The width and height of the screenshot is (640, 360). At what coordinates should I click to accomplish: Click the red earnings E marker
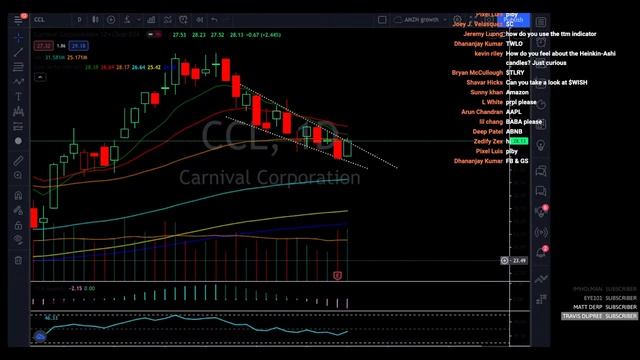tap(337, 276)
